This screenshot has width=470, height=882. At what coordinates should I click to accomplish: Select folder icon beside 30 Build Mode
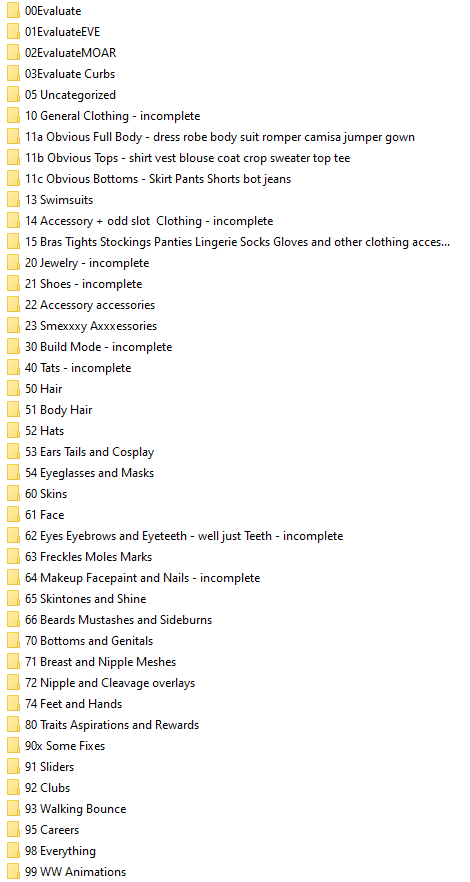[x=13, y=346]
